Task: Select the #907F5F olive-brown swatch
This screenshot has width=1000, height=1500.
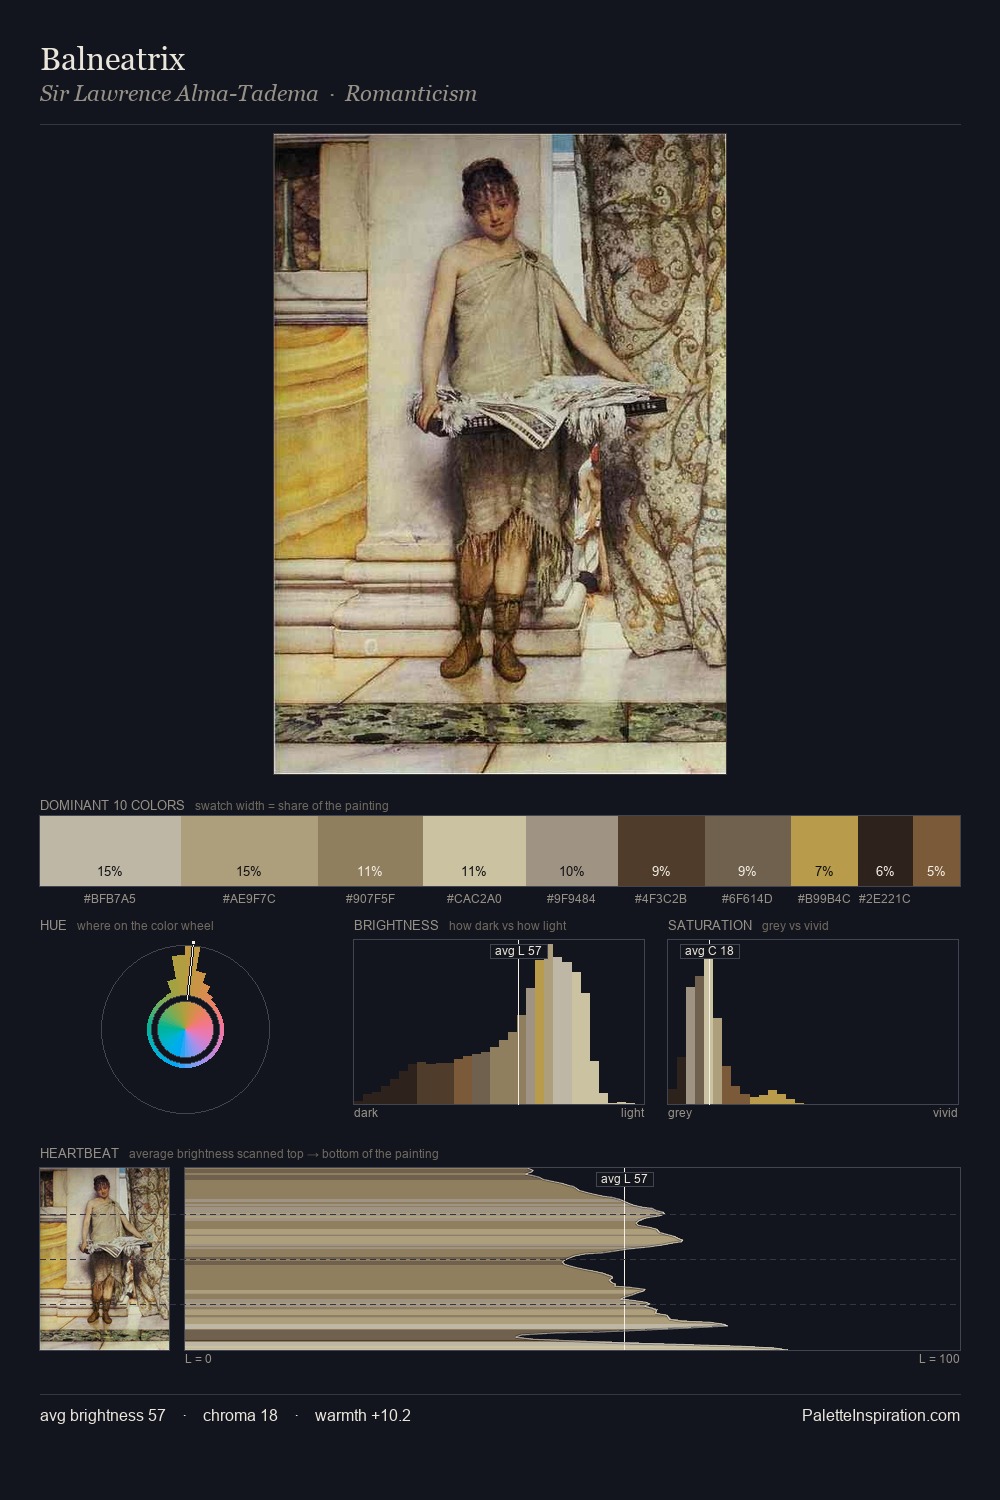Action: tap(370, 851)
